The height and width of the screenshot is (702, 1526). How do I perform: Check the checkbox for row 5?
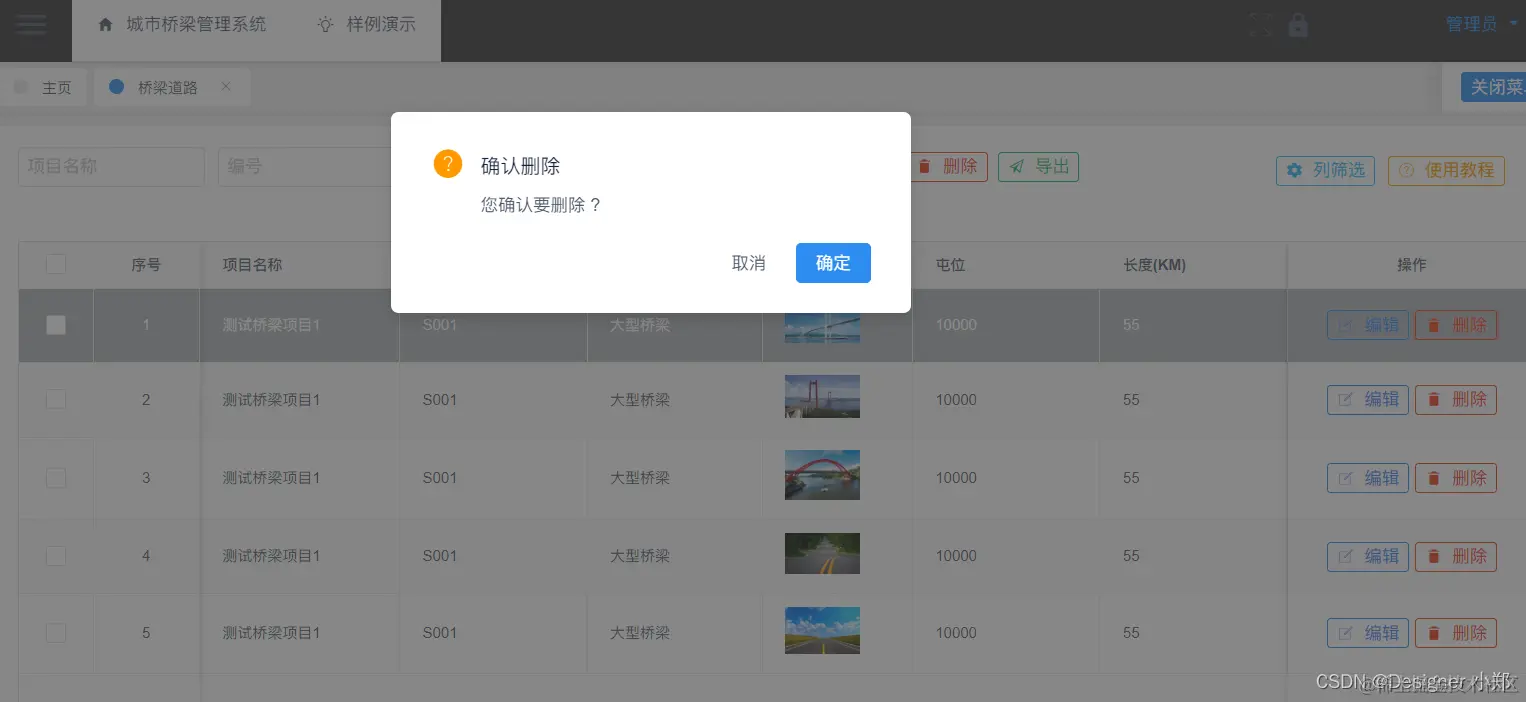click(55, 632)
